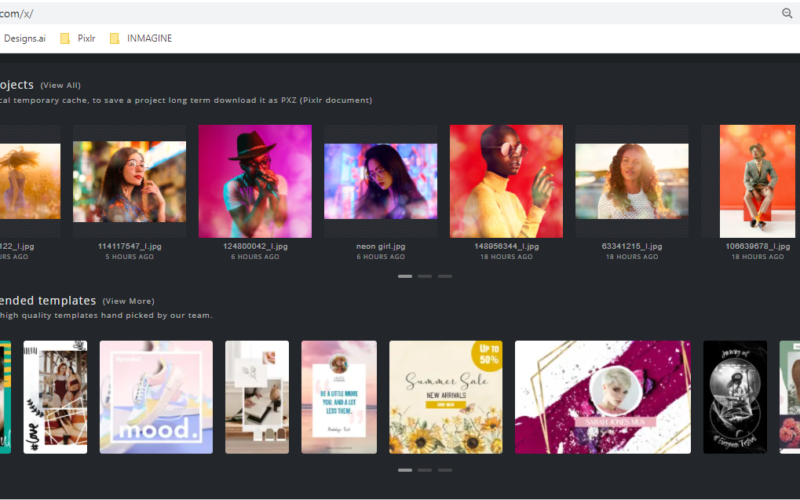Go to third page of templates carousel

click(x=445, y=470)
